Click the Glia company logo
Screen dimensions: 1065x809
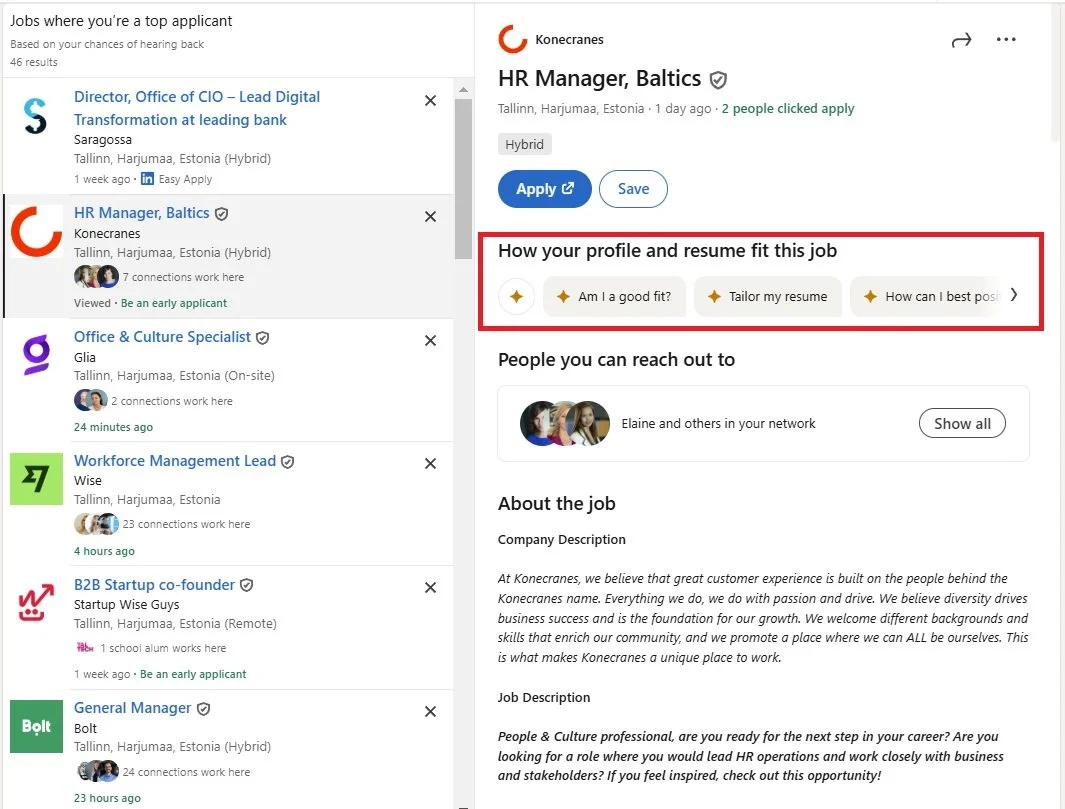[36, 355]
